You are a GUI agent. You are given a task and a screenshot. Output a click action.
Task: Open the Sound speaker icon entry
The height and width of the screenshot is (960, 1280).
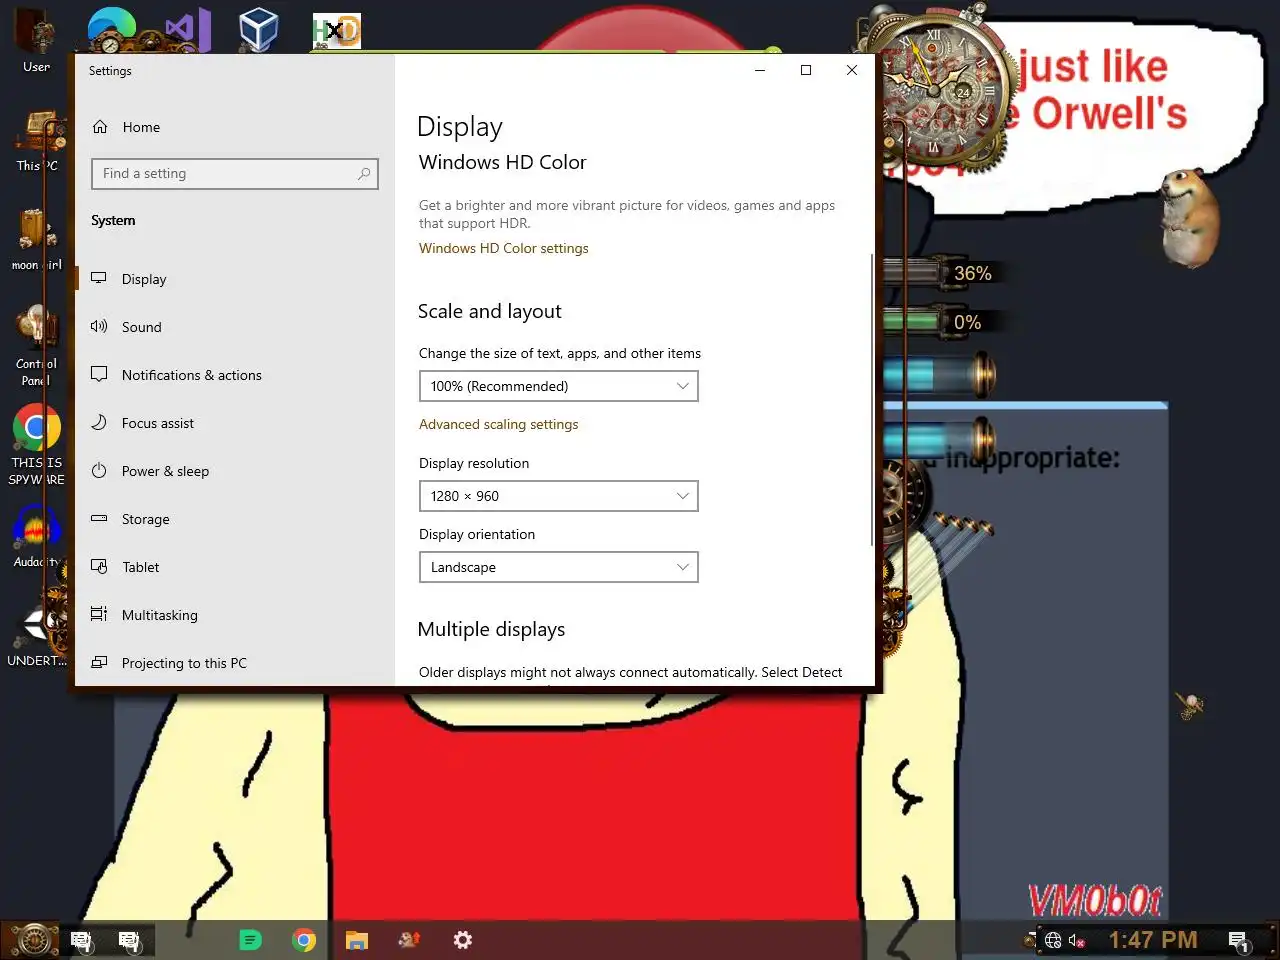click(x=99, y=326)
